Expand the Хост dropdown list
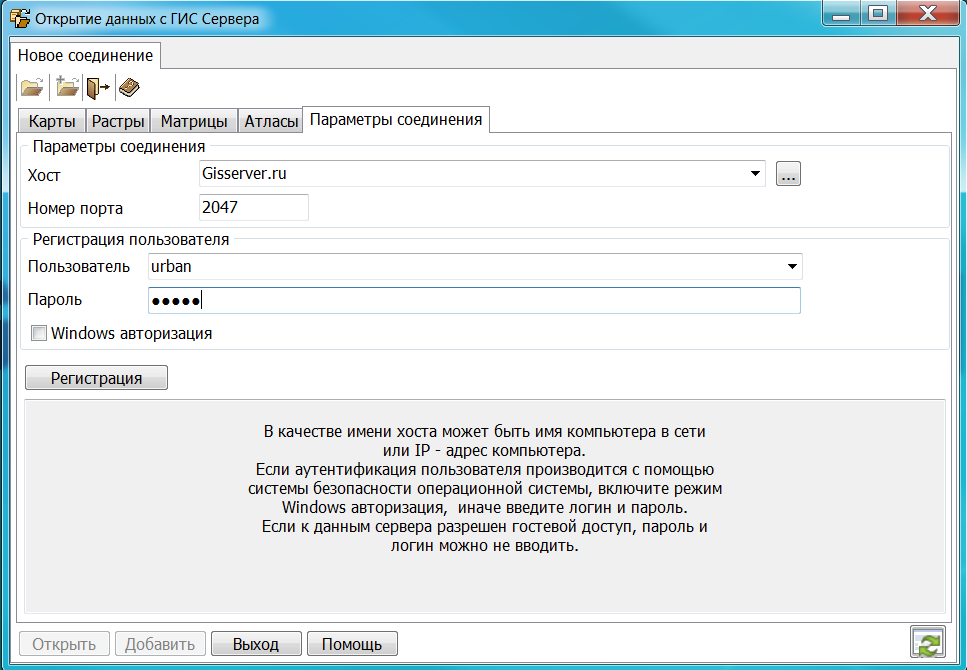The width and height of the screenshot is (967, 670). click(755, 175)
